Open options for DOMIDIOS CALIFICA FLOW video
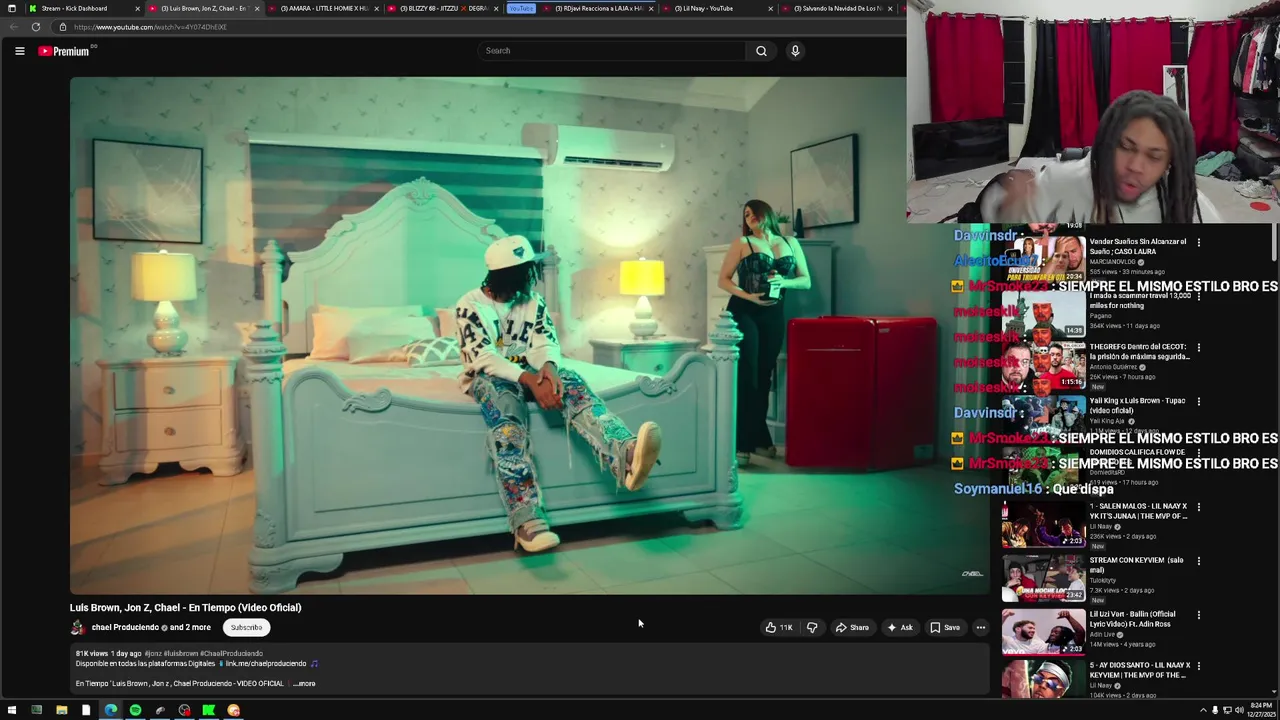 tap(1199, 454)
